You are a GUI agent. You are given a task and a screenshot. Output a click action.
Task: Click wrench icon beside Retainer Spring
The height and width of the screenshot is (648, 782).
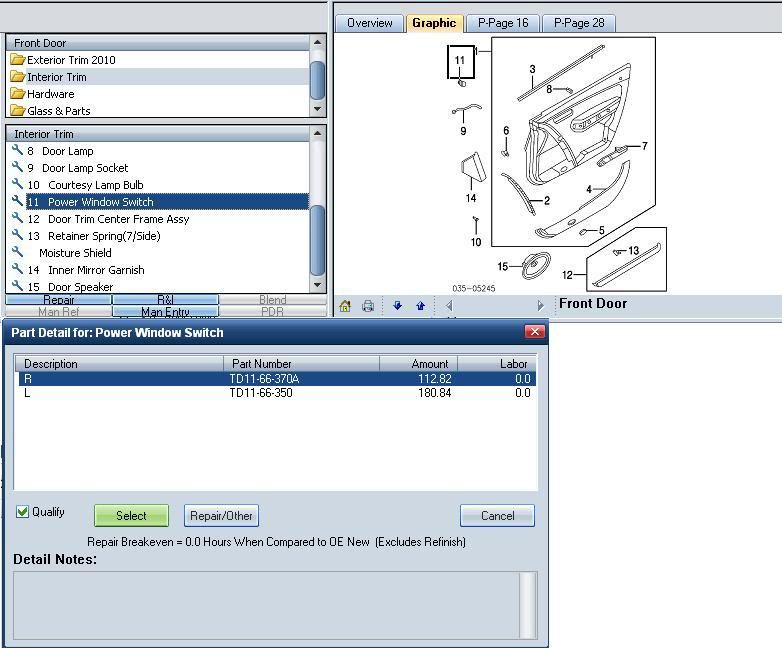(17, 235)
